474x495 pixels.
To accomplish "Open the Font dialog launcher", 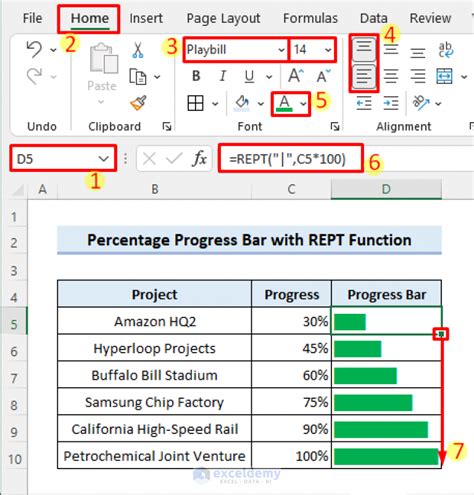I will (335, 126).
